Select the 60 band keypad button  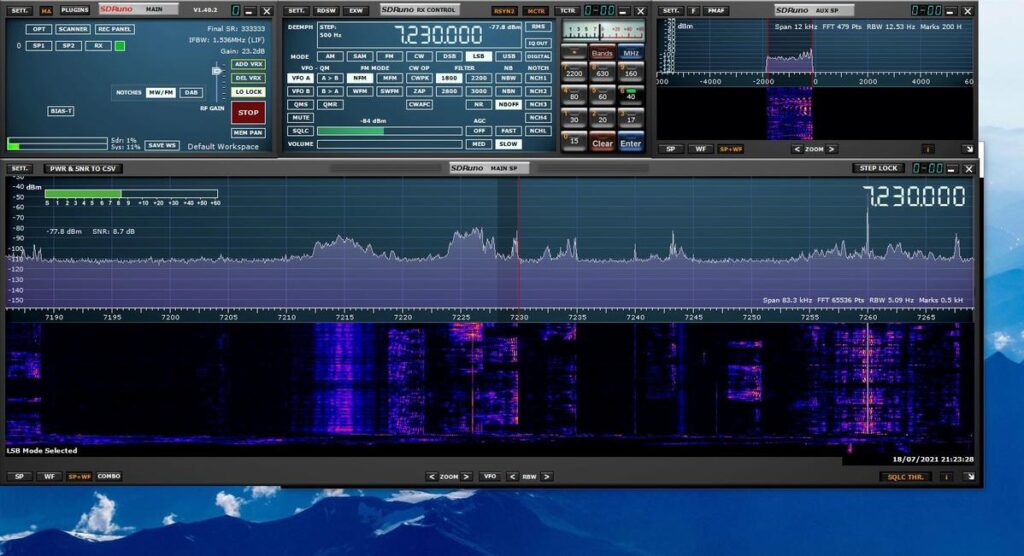602,95
